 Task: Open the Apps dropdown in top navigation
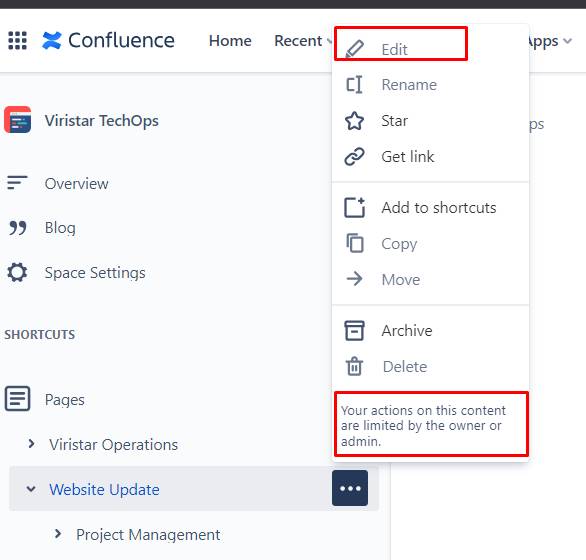(x=550, y=40)
